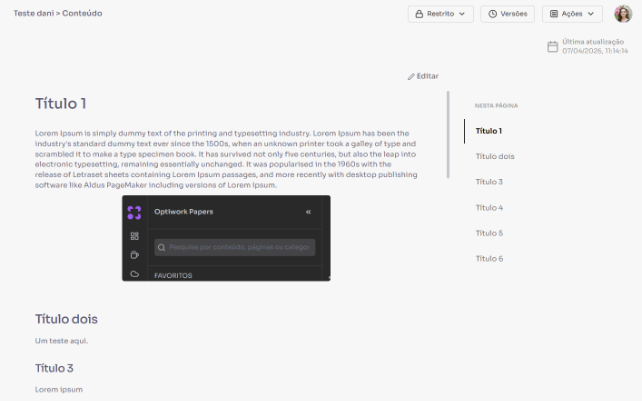Image resolution: width=642 pixels, height=401 pixels.
Task: Click the magnifier icon in embedded search
Action: pyautogui.click(x=161, y=247)
